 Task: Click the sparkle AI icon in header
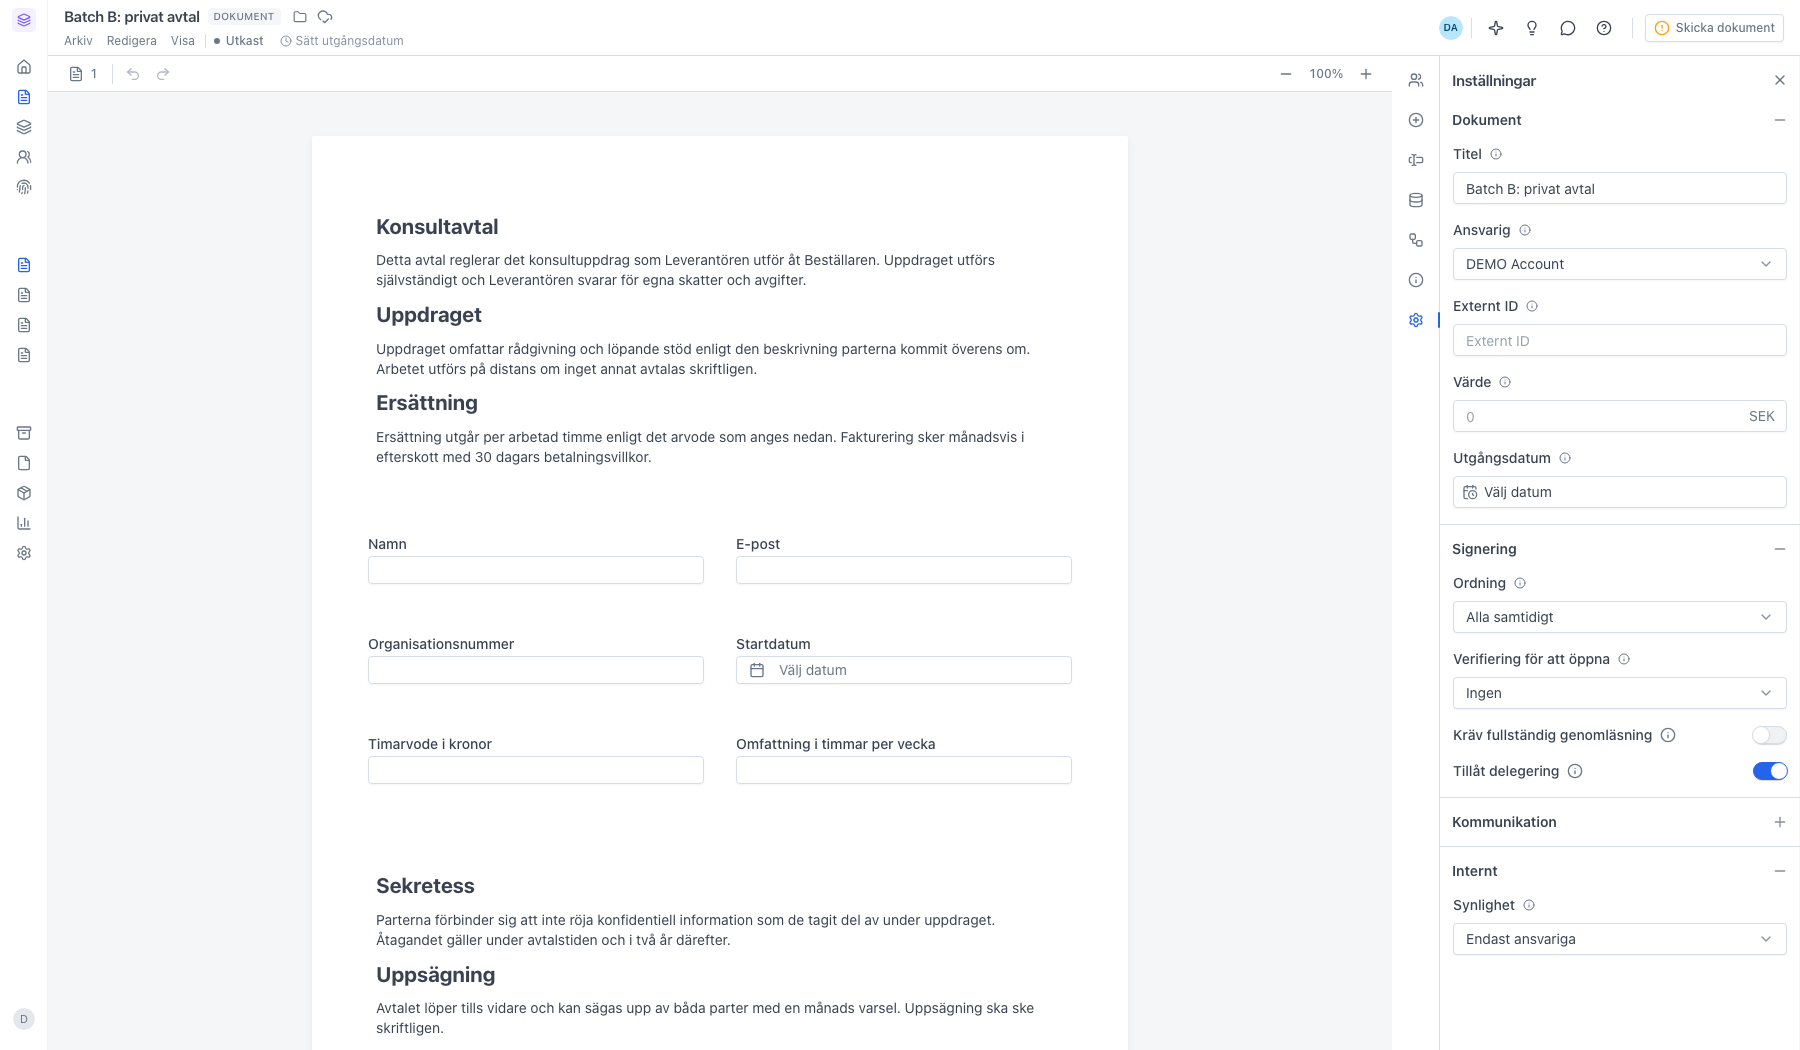click(x=1496, y=28)
